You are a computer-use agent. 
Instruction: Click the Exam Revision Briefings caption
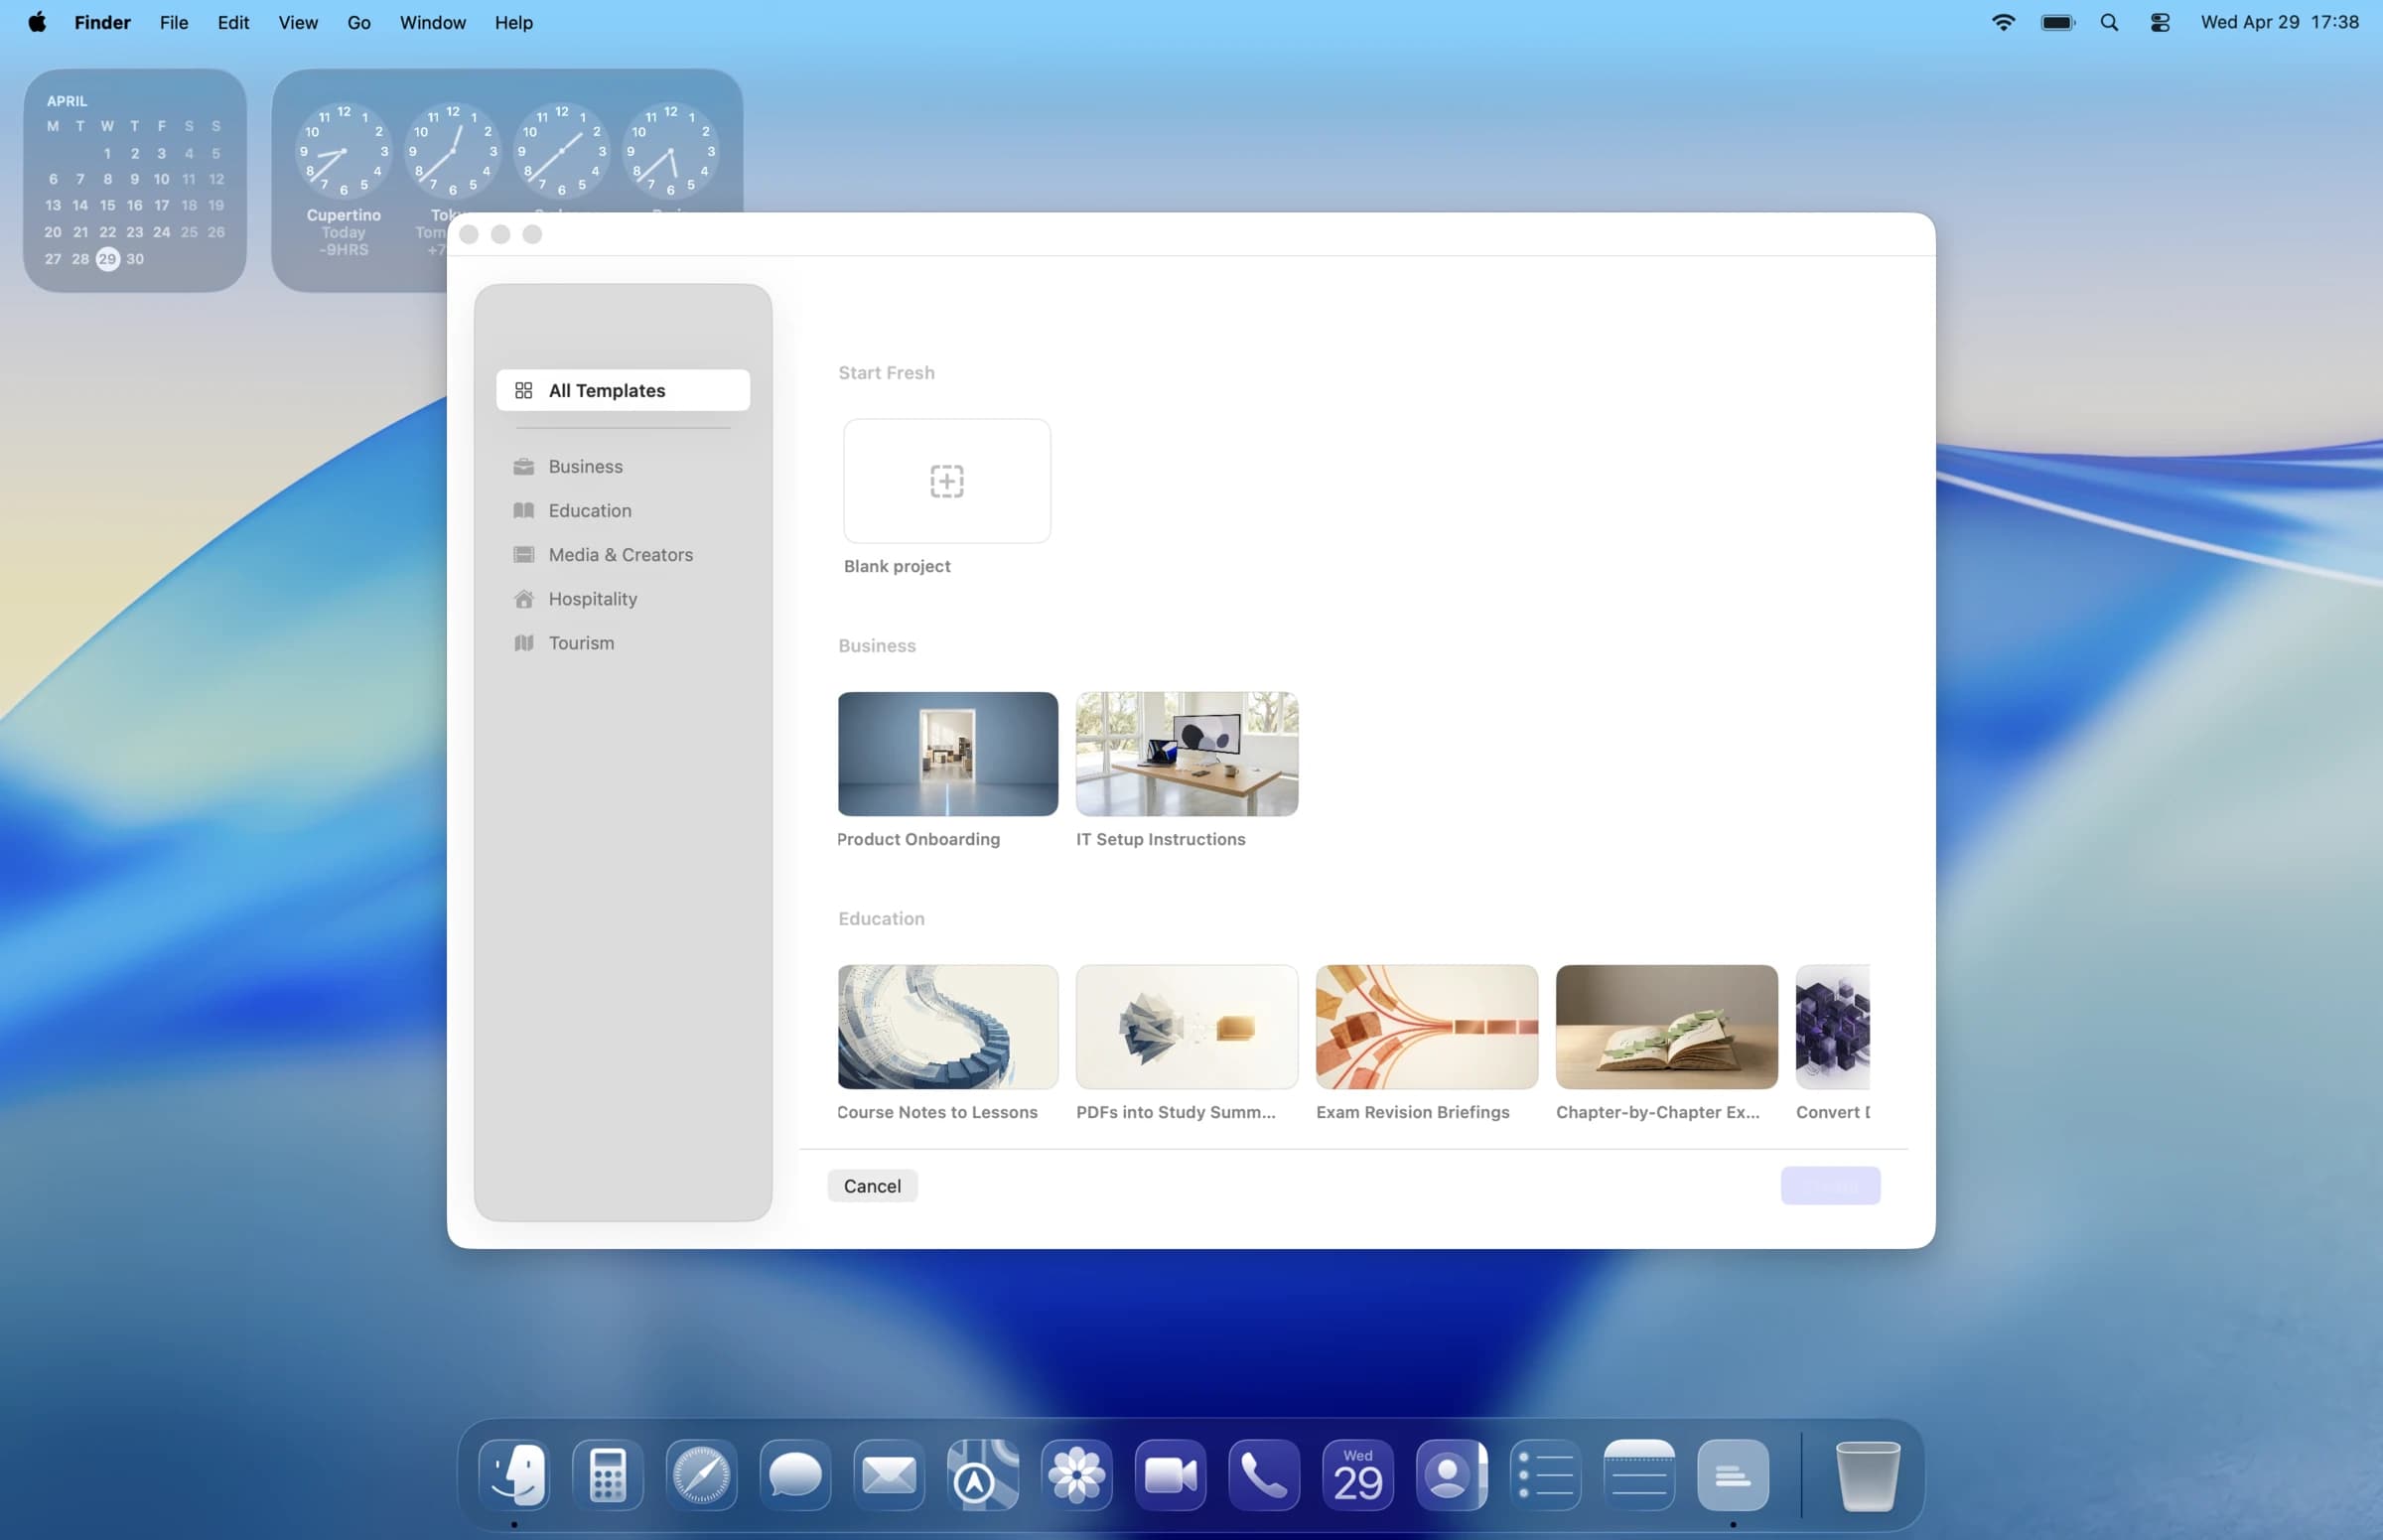tap(1412, 1112)
